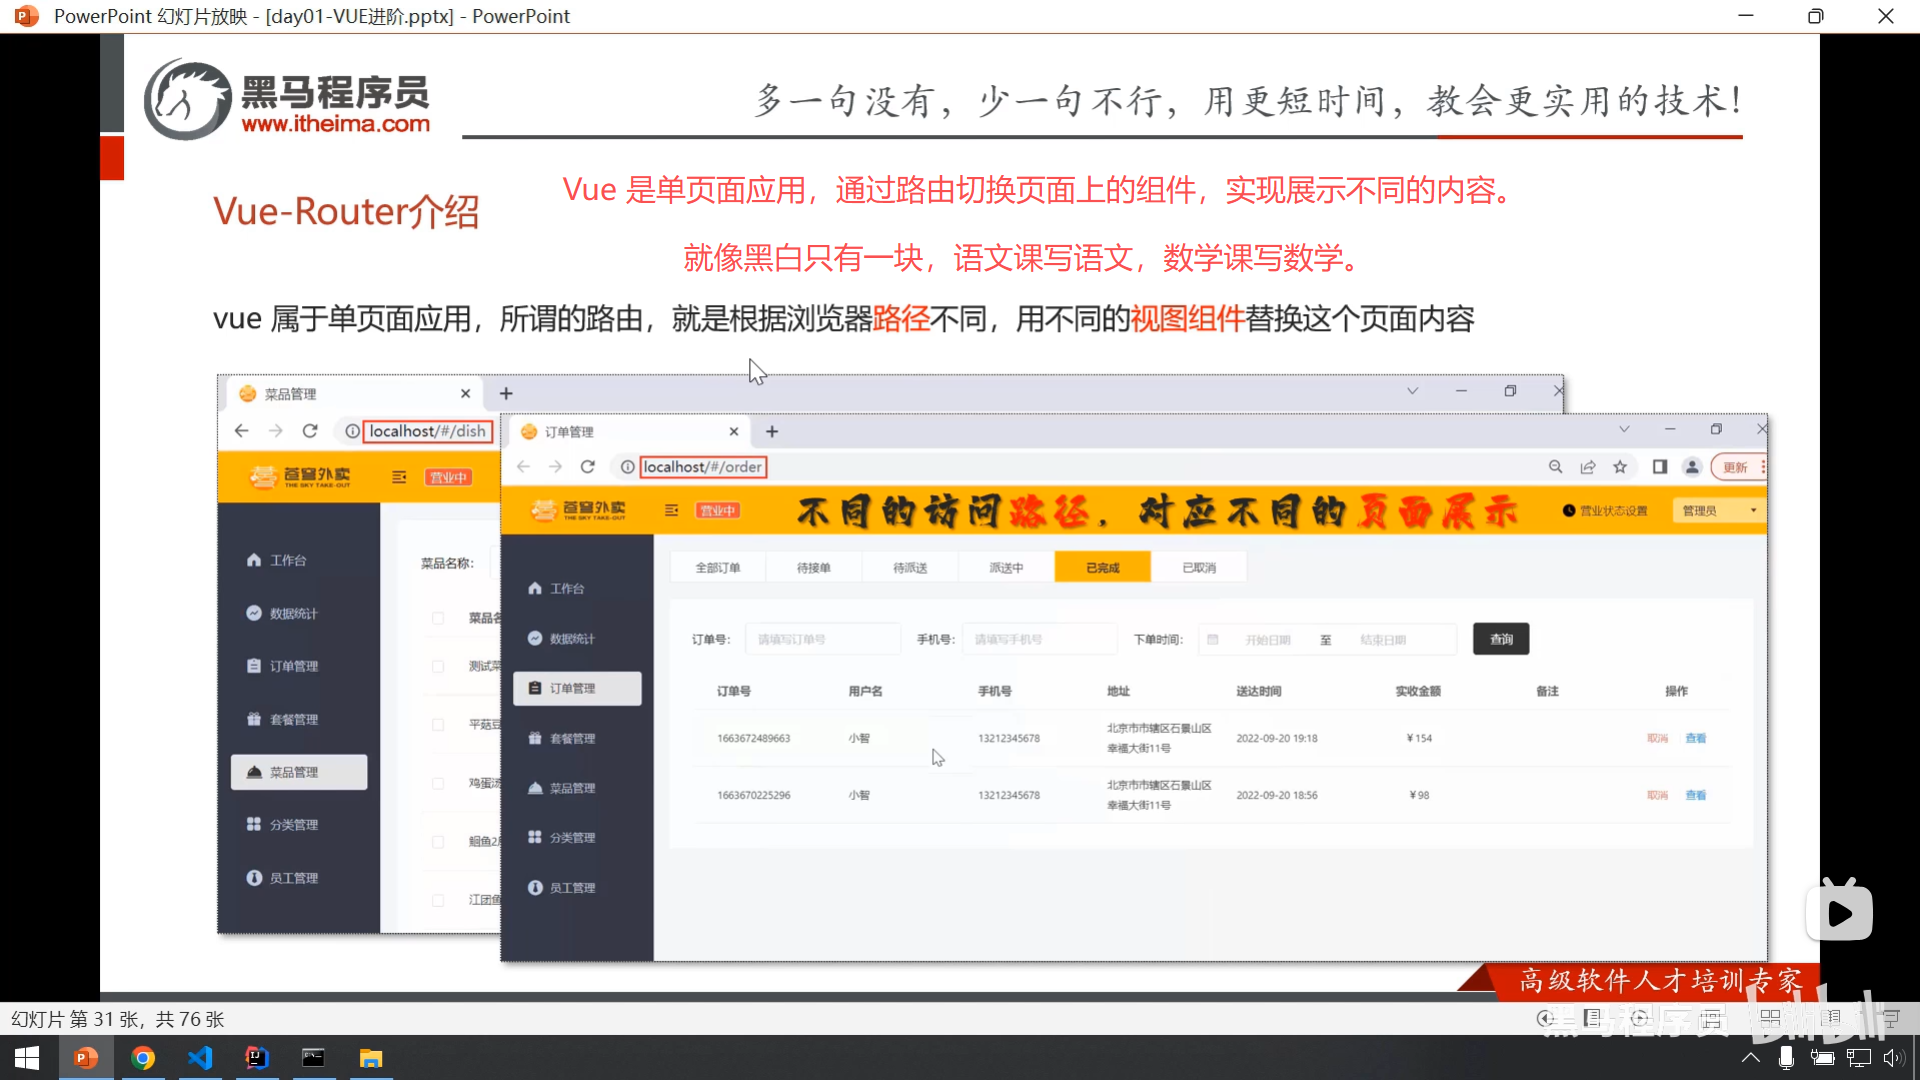1920x1080 pixels.
Task: Open Chrome from the taskbar
Action: pos(143,1058)
